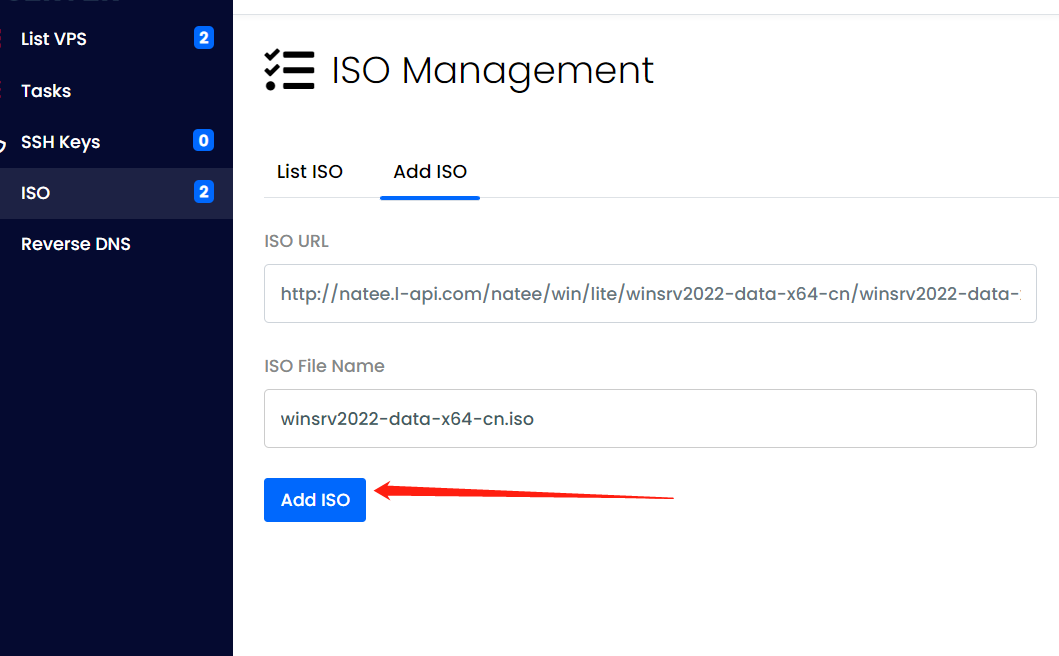
Task: Switch to the List ISO tab
Action: click(x=310, y=172)
